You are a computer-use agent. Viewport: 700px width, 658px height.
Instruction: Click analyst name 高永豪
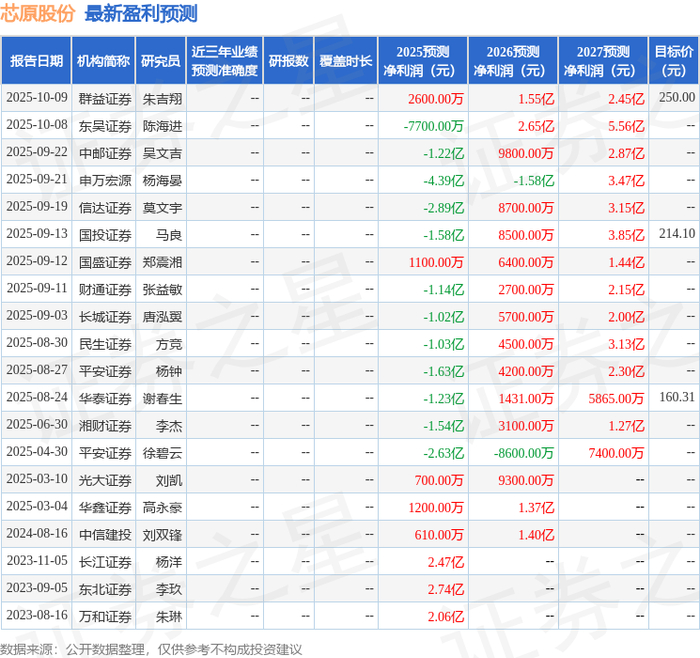pos(162,508)
